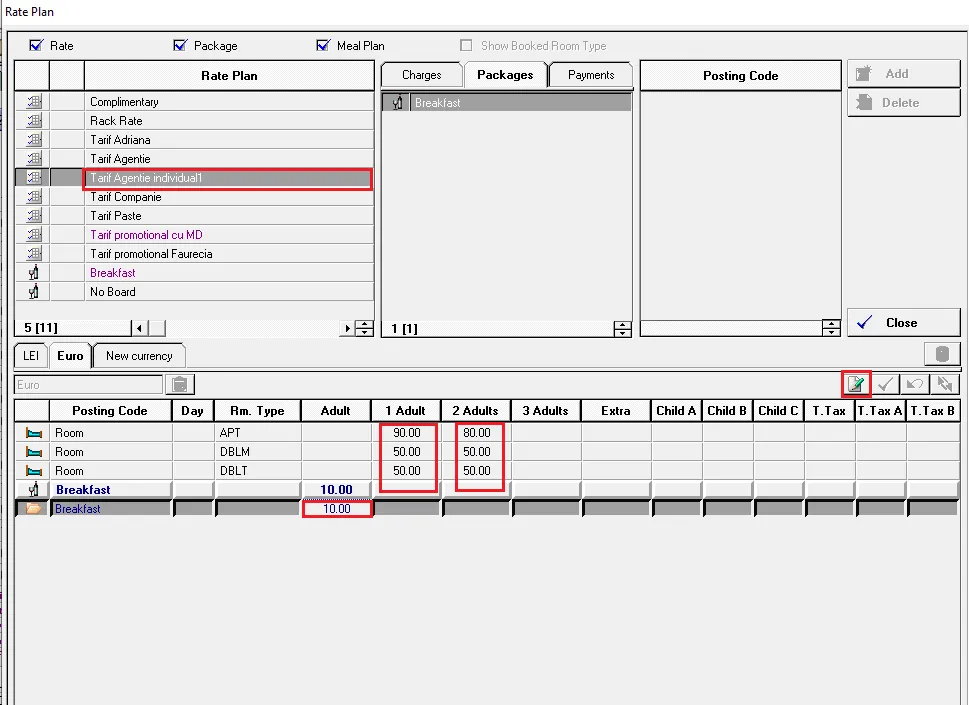Click the right scroll arrow under Rate Plan list

point(347,328)
